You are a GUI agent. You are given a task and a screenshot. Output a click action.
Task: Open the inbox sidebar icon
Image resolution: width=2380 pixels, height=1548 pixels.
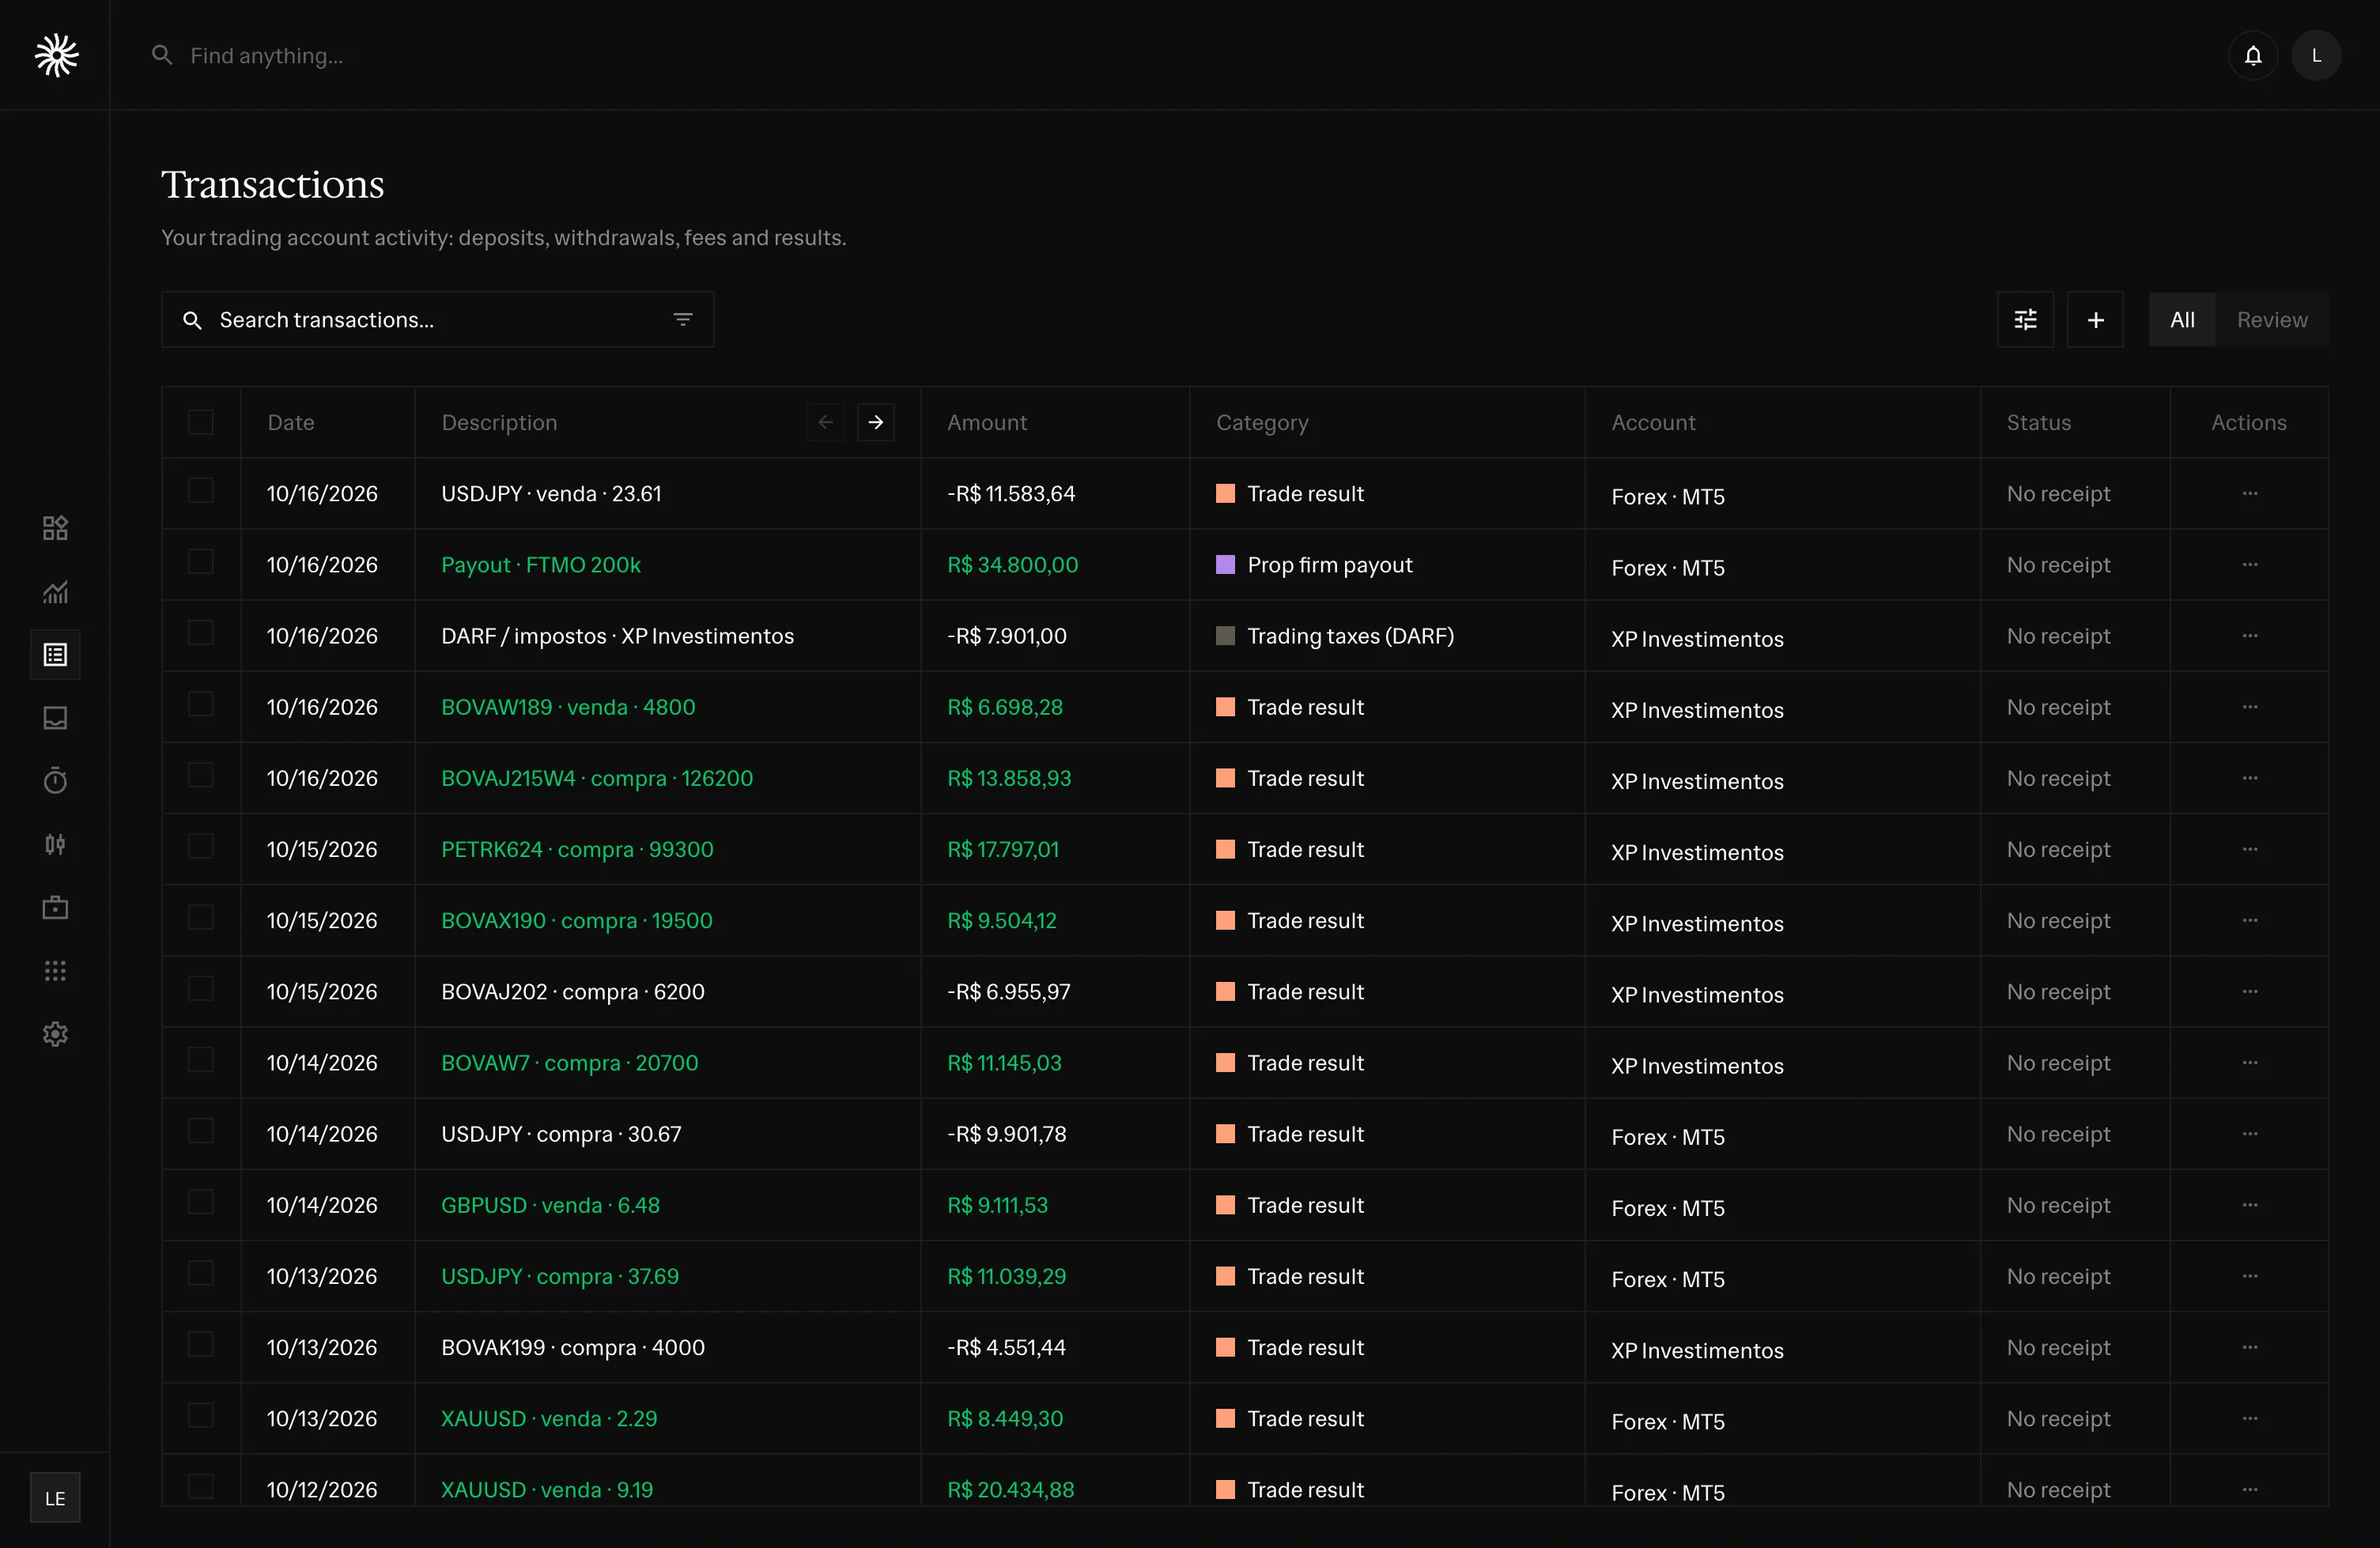point(55,718)
